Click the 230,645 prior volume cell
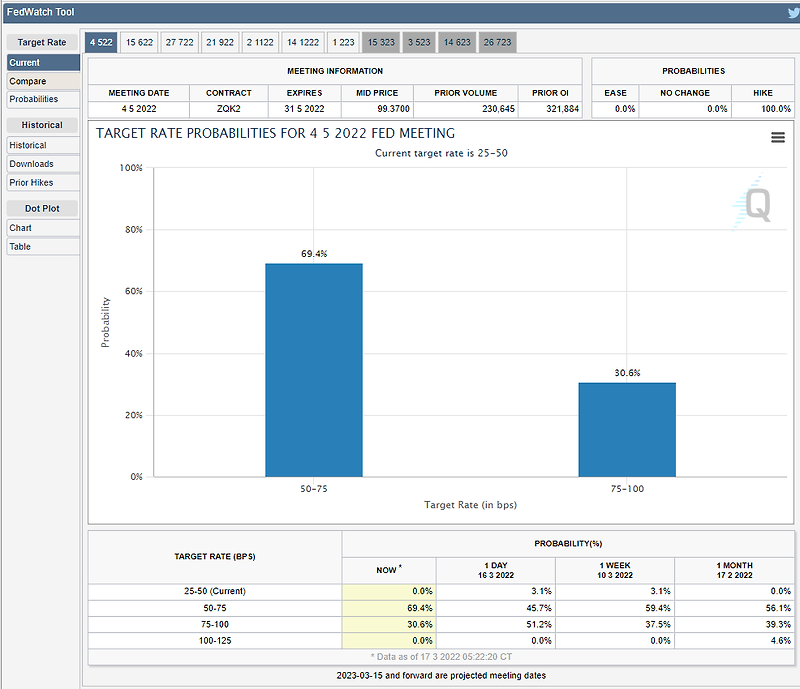The width and height of the screenshot is (800, 689). (466, 109)
